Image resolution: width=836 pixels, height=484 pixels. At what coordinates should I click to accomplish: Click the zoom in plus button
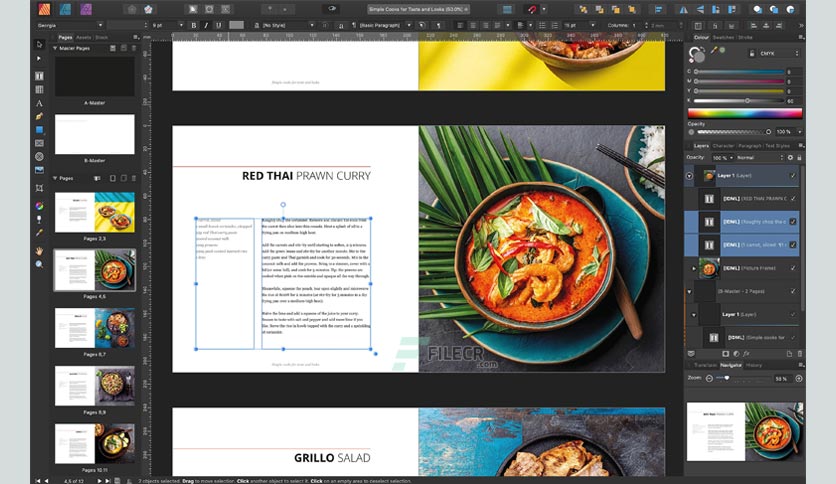(x=799, y=378)
